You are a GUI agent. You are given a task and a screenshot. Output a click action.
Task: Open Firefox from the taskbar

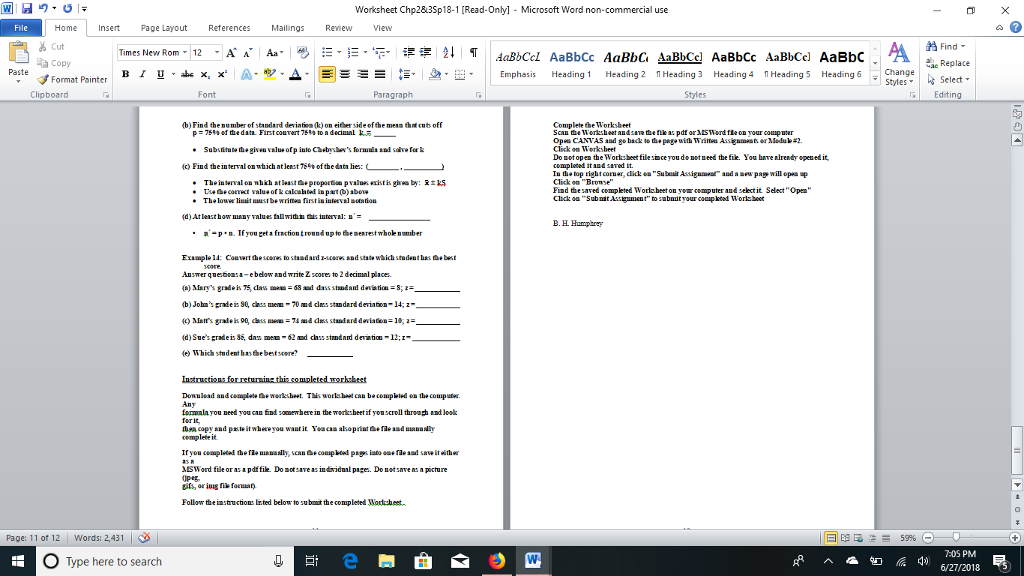(x=497, y=561)
